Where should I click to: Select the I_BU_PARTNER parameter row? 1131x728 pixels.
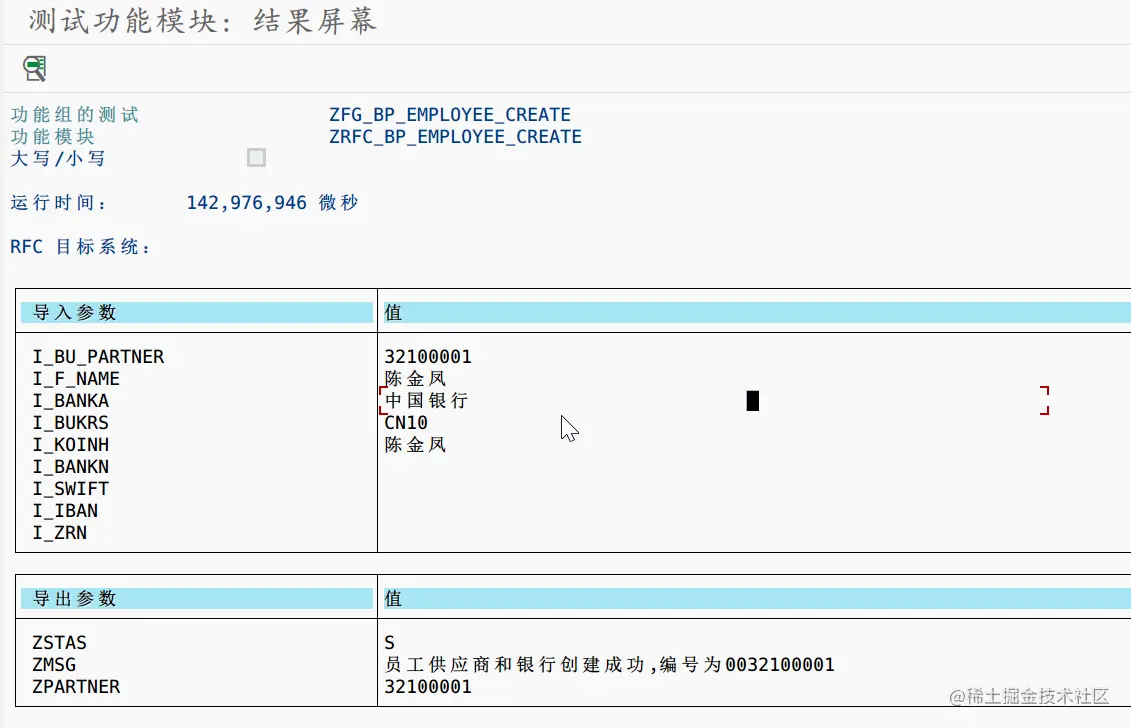(99, 356)
